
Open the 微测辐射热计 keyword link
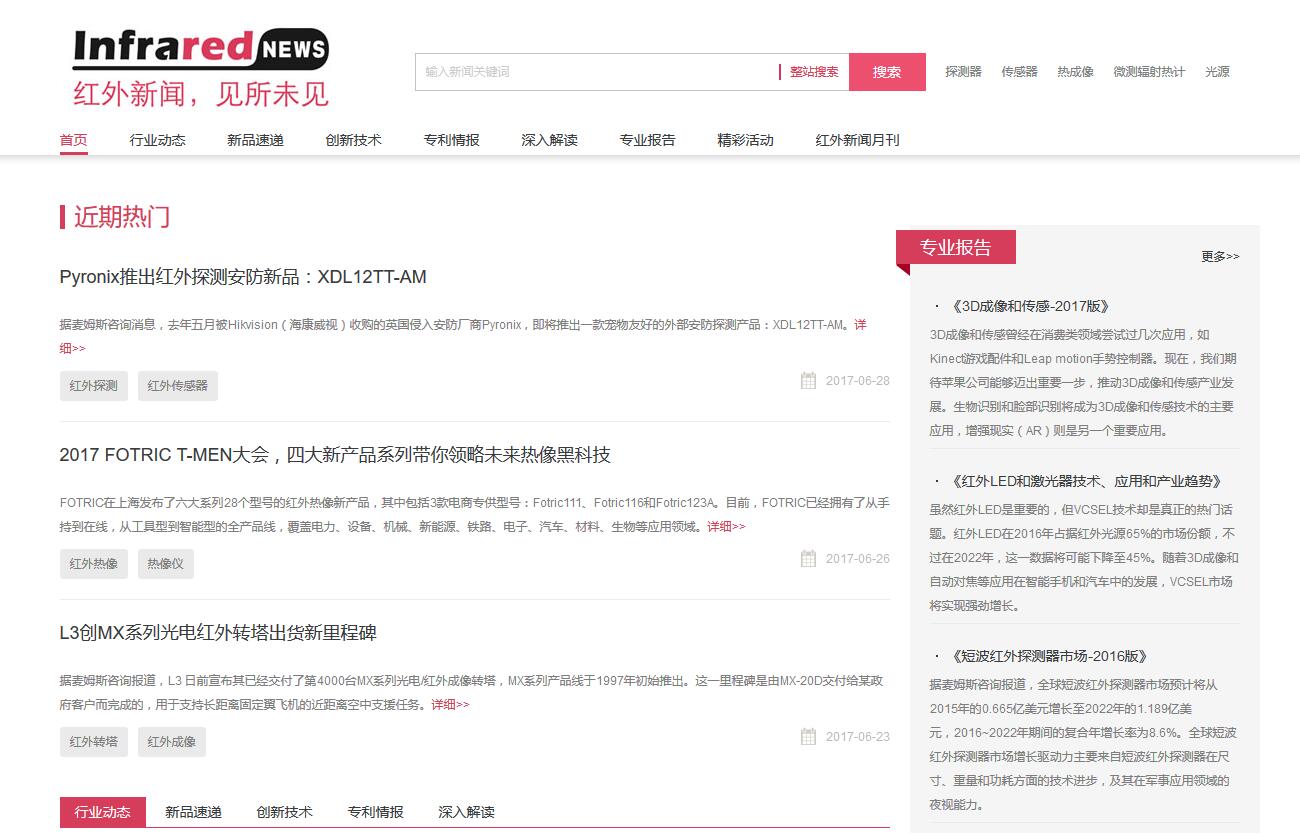[x=1149, y=72]
